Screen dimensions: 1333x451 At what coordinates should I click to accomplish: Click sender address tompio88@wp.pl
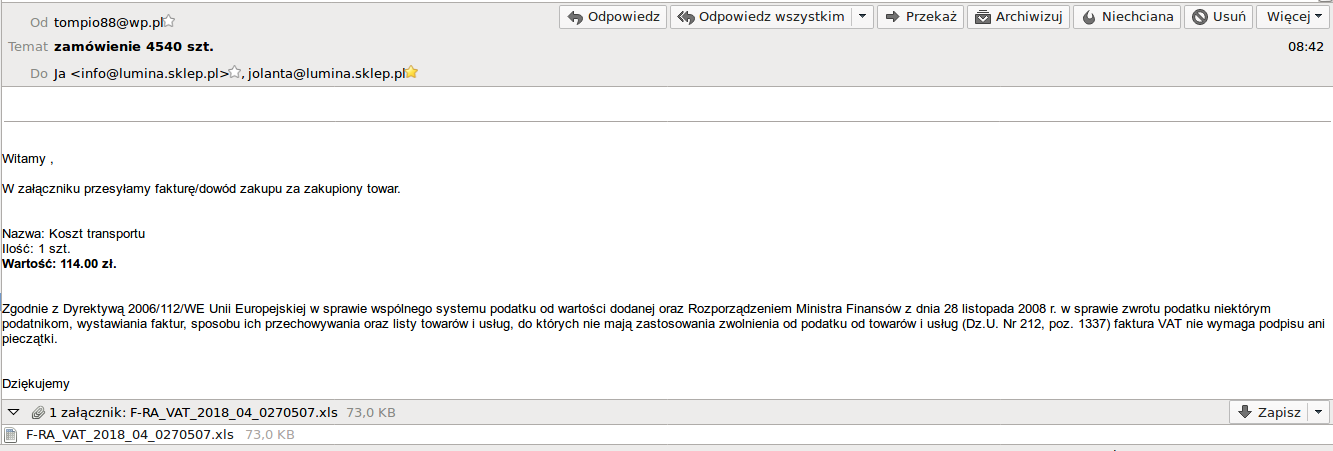108,21
